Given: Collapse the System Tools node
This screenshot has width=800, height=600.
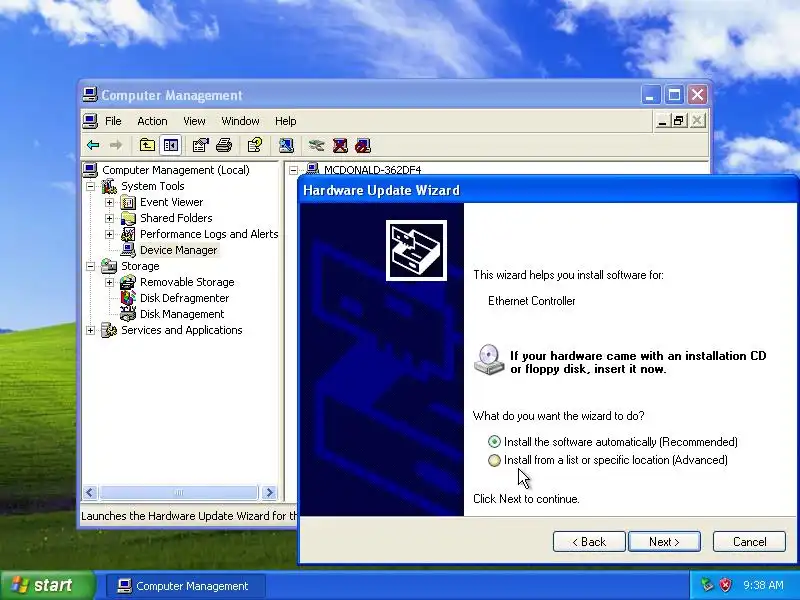Looking at the screenshot, I should [91, 186].
